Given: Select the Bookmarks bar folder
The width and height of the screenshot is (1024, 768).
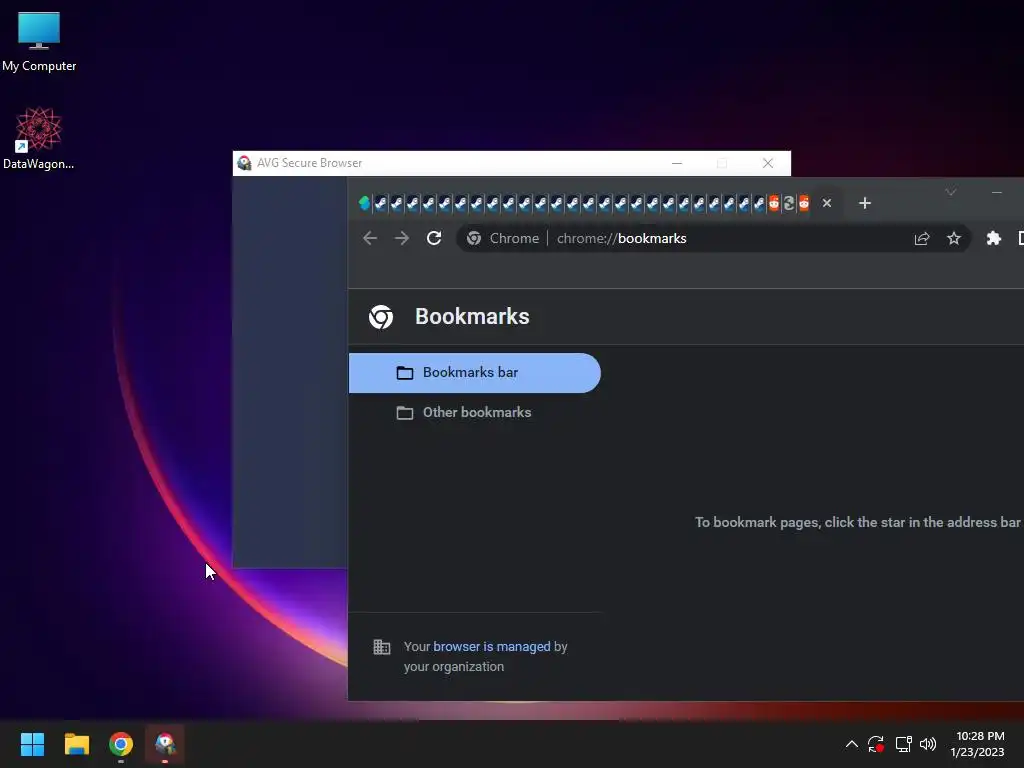Looking at the screenshot, I should [475, 373].
